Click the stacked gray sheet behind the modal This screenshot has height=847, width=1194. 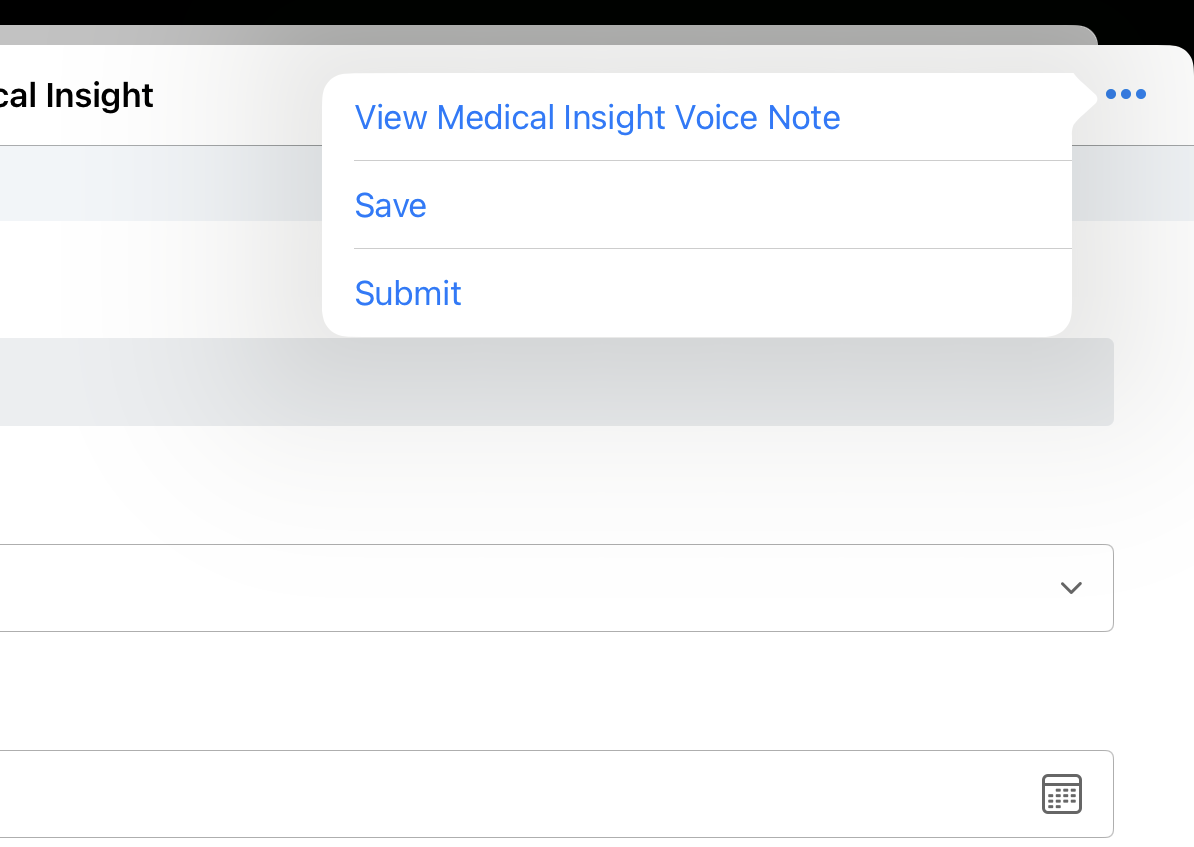[600, 35]
